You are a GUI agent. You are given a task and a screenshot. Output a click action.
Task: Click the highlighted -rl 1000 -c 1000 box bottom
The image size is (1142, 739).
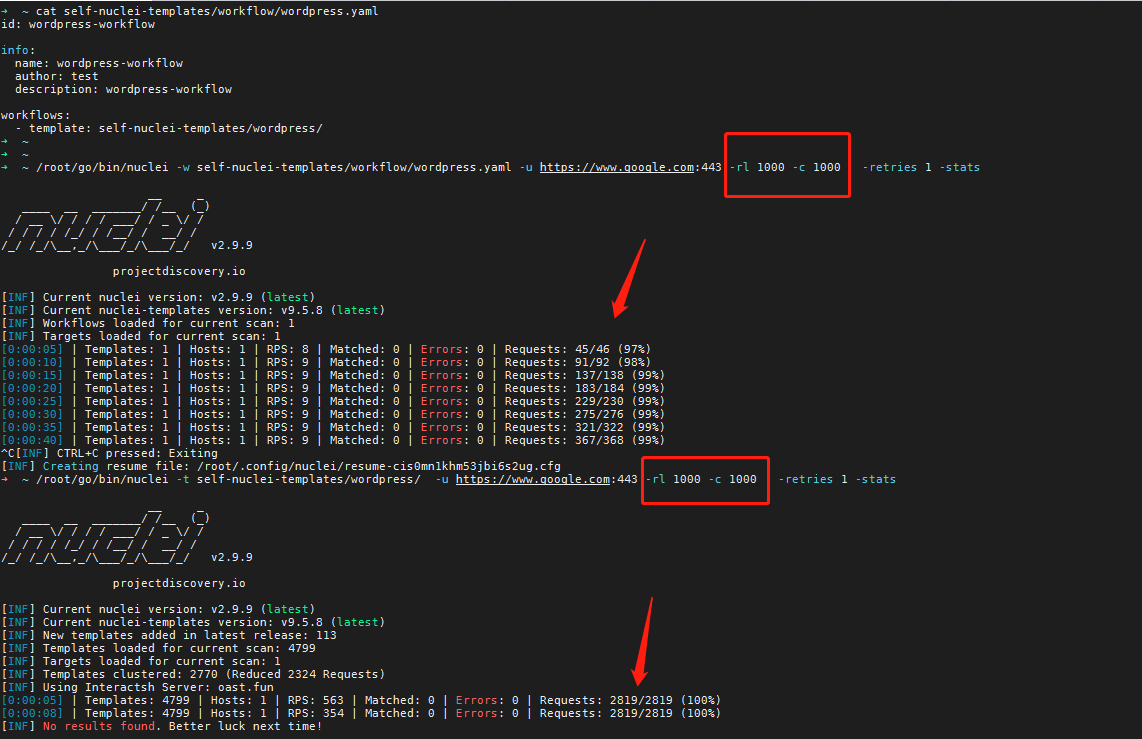(x=704, y=478)
